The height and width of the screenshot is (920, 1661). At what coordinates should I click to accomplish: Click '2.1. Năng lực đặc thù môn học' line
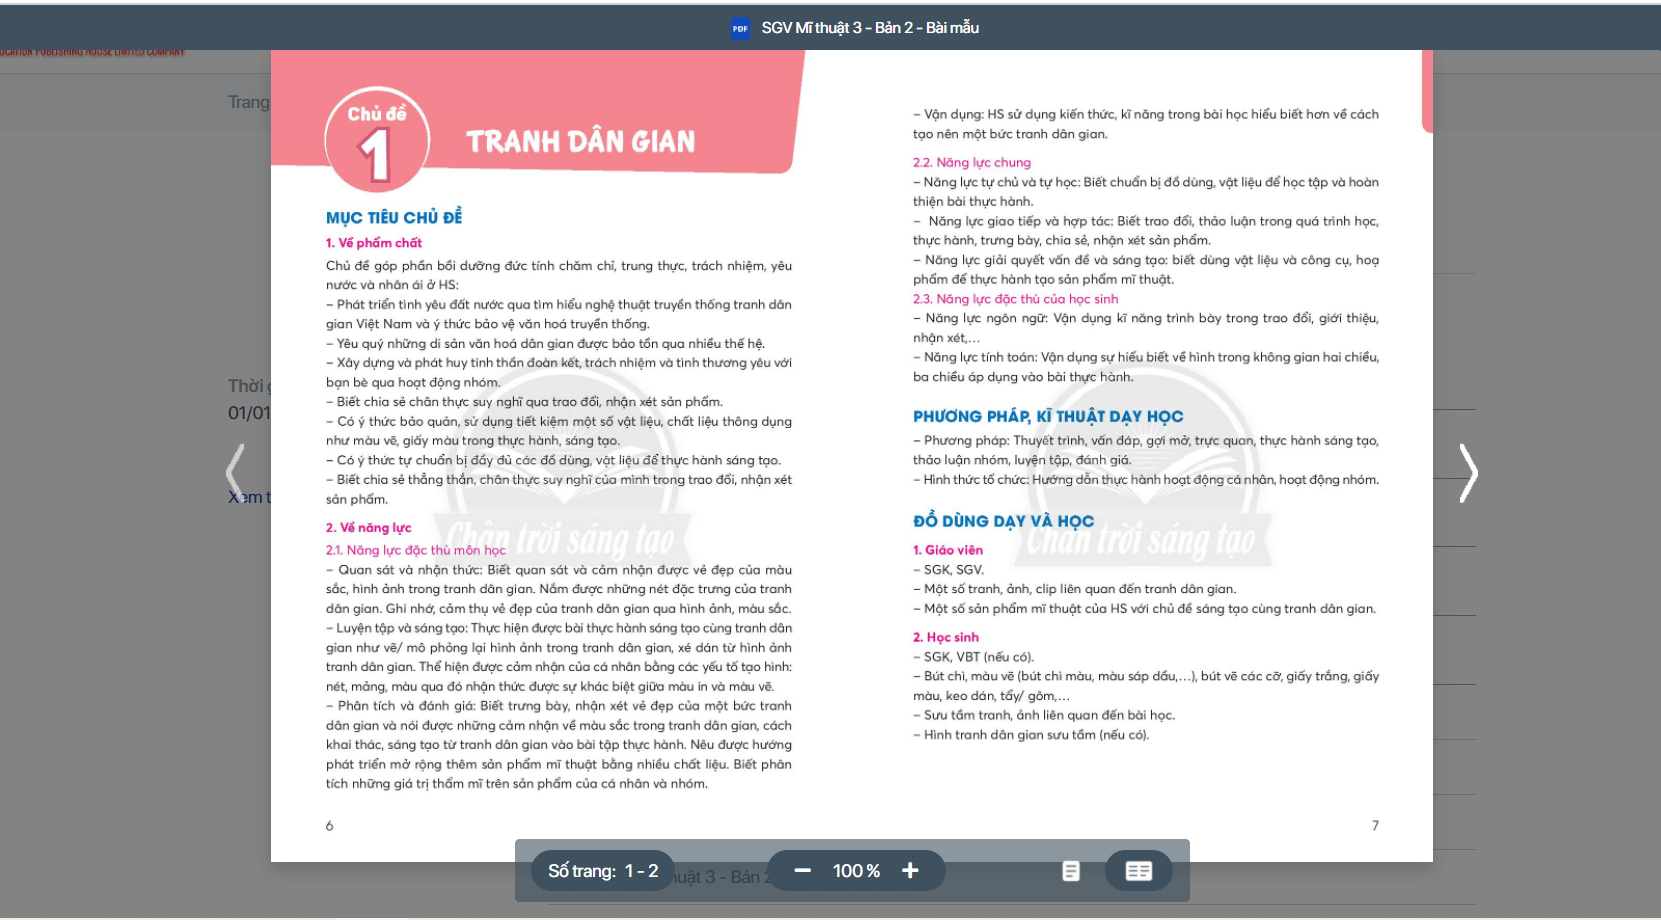click(x=416, y=550)
